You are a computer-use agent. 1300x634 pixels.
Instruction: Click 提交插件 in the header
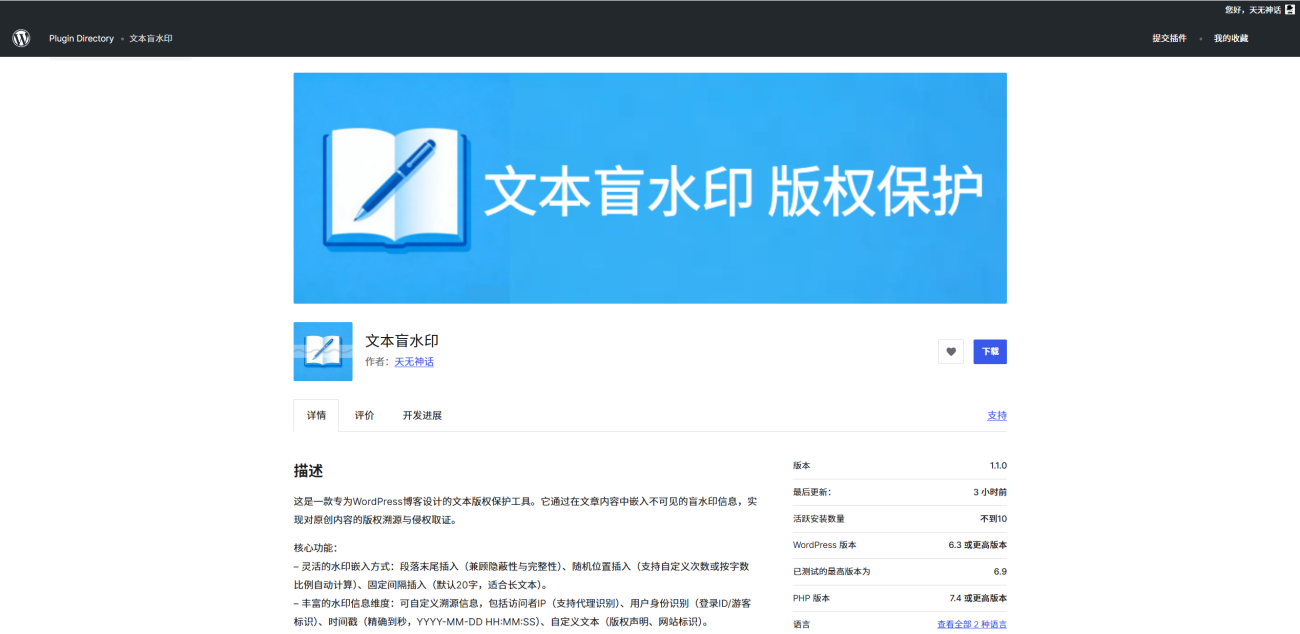[1168, 38]
